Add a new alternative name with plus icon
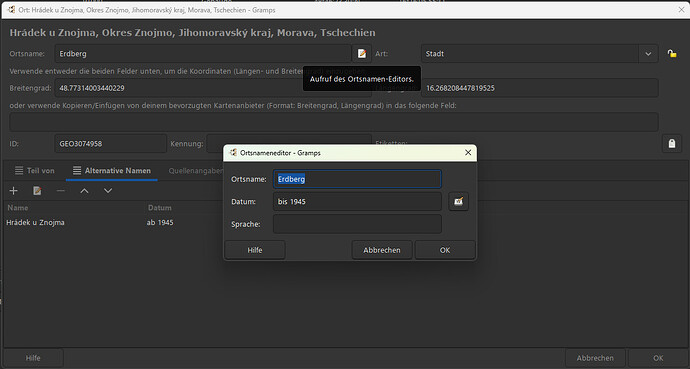This screenshot has width=690, height=369. coord(14,190)
